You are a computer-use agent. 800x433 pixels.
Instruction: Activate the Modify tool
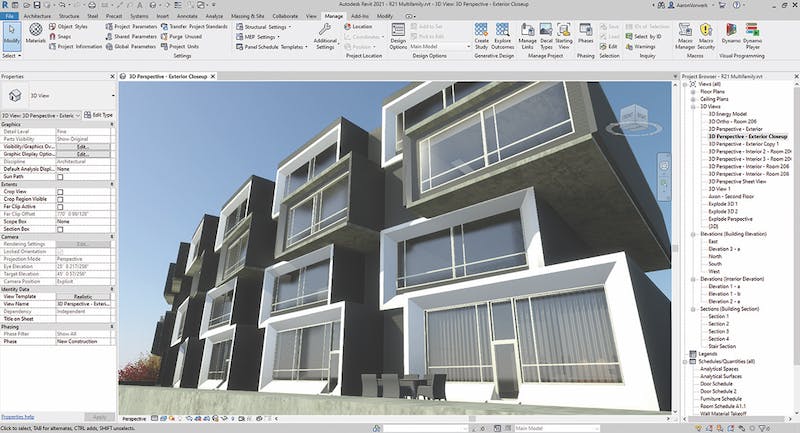[x=11, y=34]
